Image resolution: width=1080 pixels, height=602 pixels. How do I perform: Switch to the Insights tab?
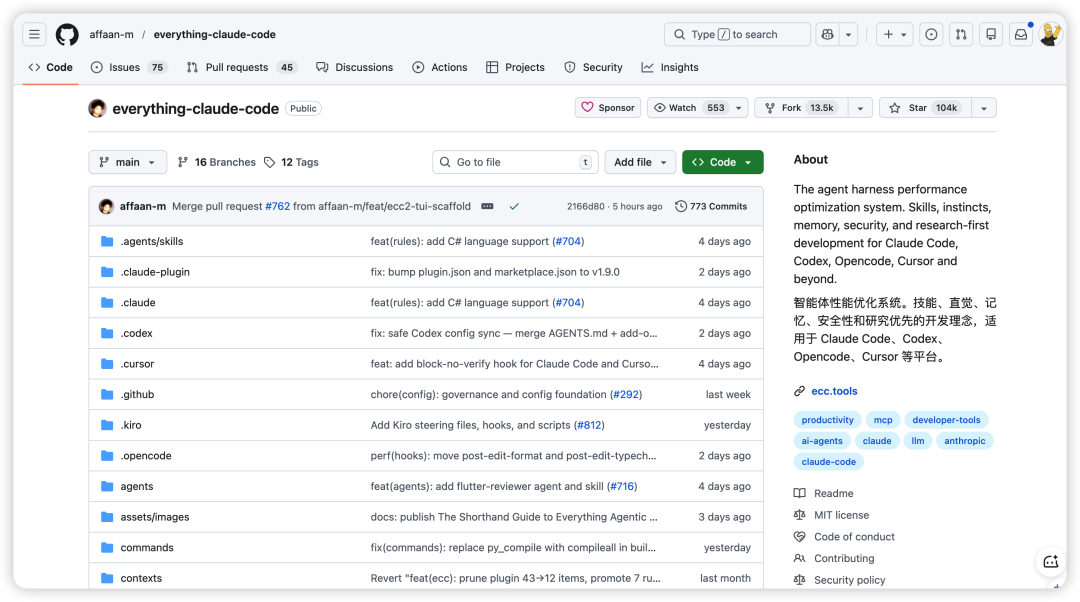tap(670, 67)
